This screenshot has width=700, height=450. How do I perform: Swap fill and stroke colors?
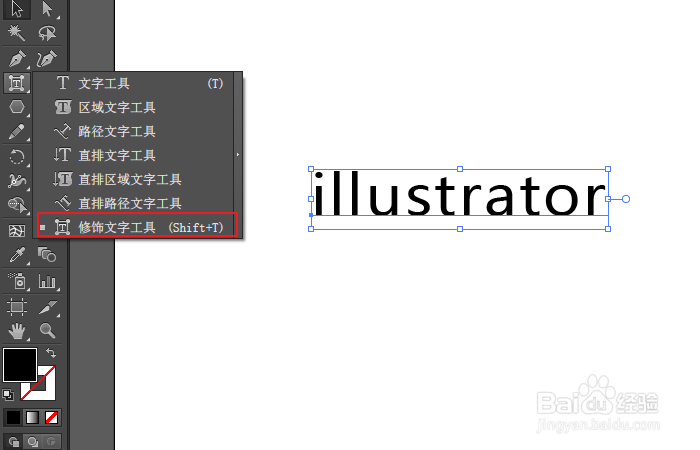51,353
